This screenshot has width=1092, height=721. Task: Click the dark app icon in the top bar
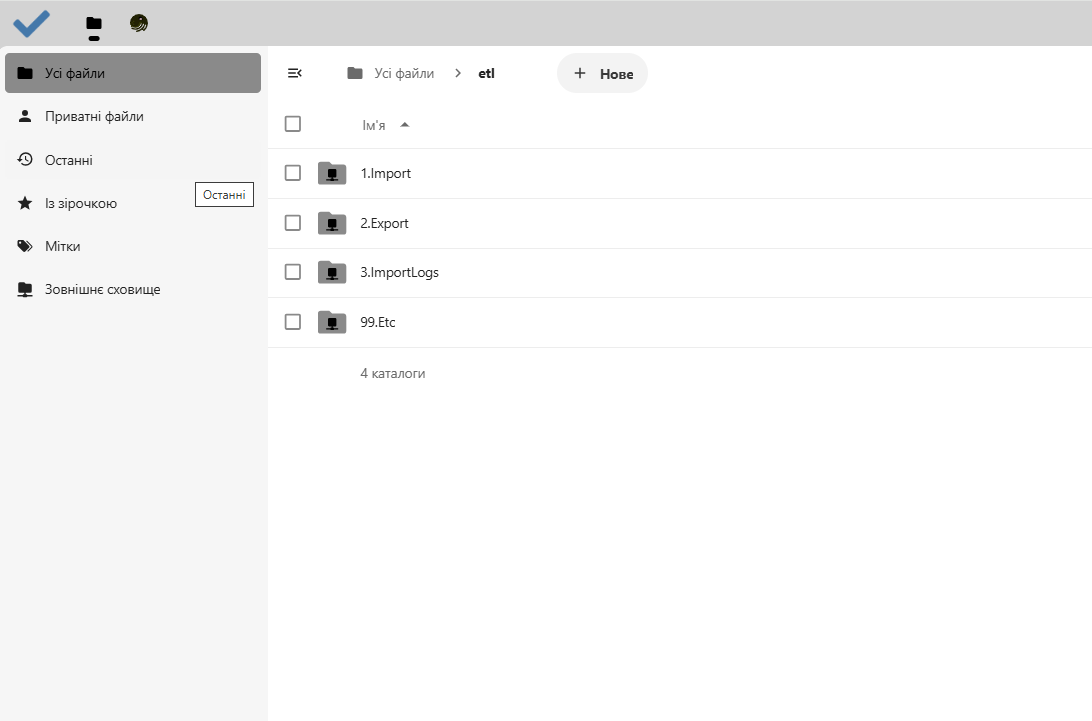coord(139,24)
